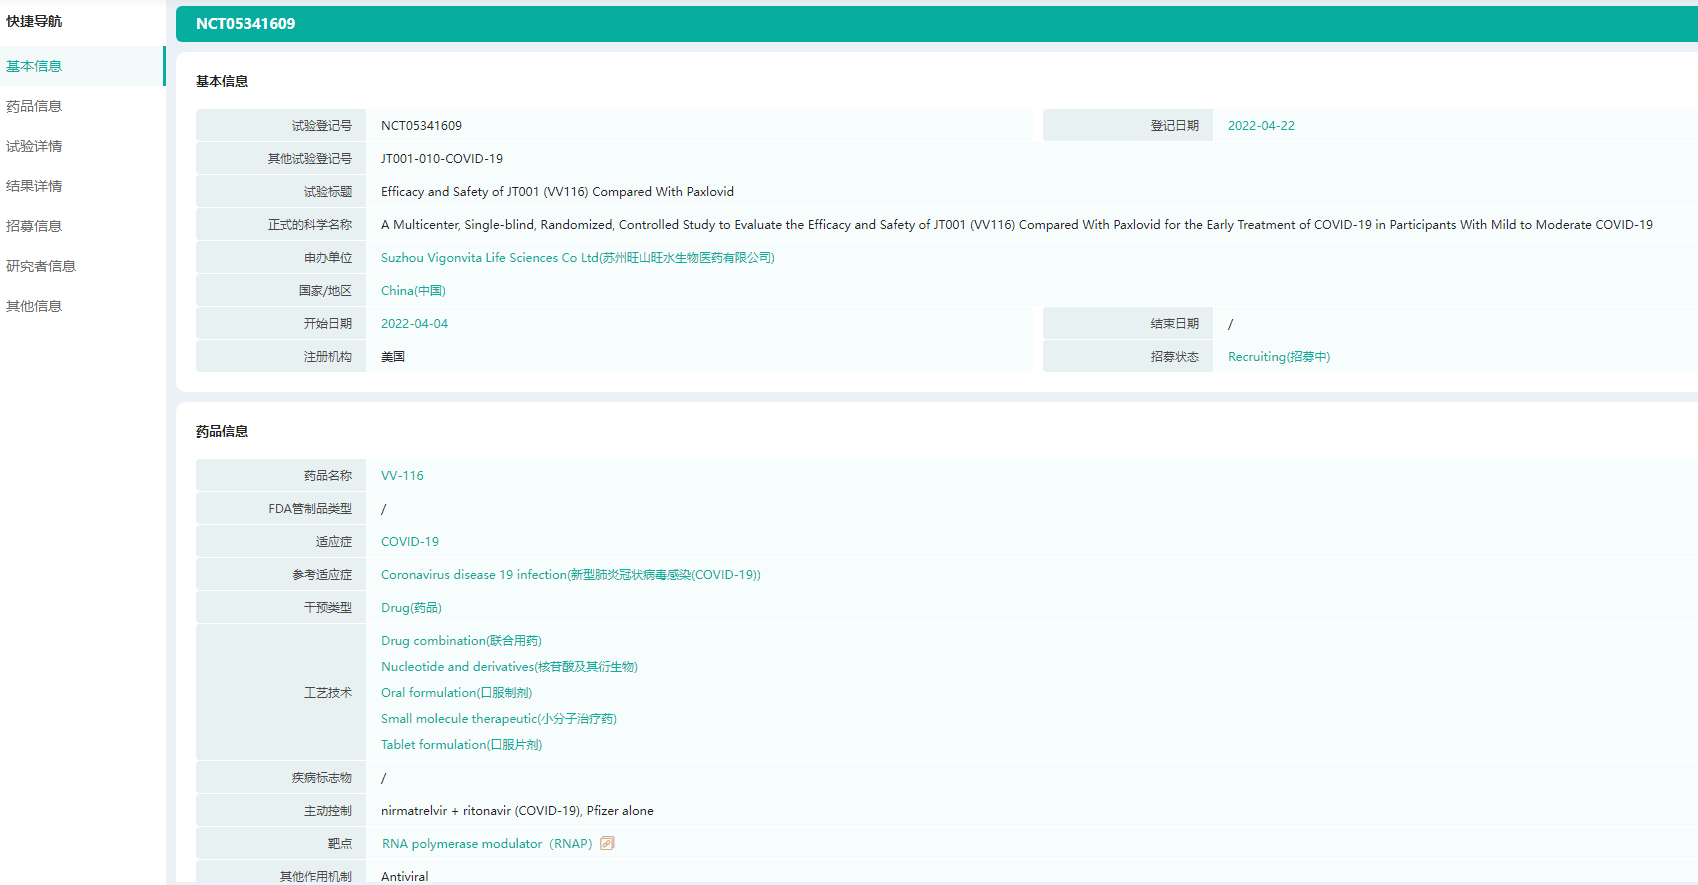Click the 正式的科学名称 field label
The width and height of the screenshot is (1698, 885).
(310, 225)
